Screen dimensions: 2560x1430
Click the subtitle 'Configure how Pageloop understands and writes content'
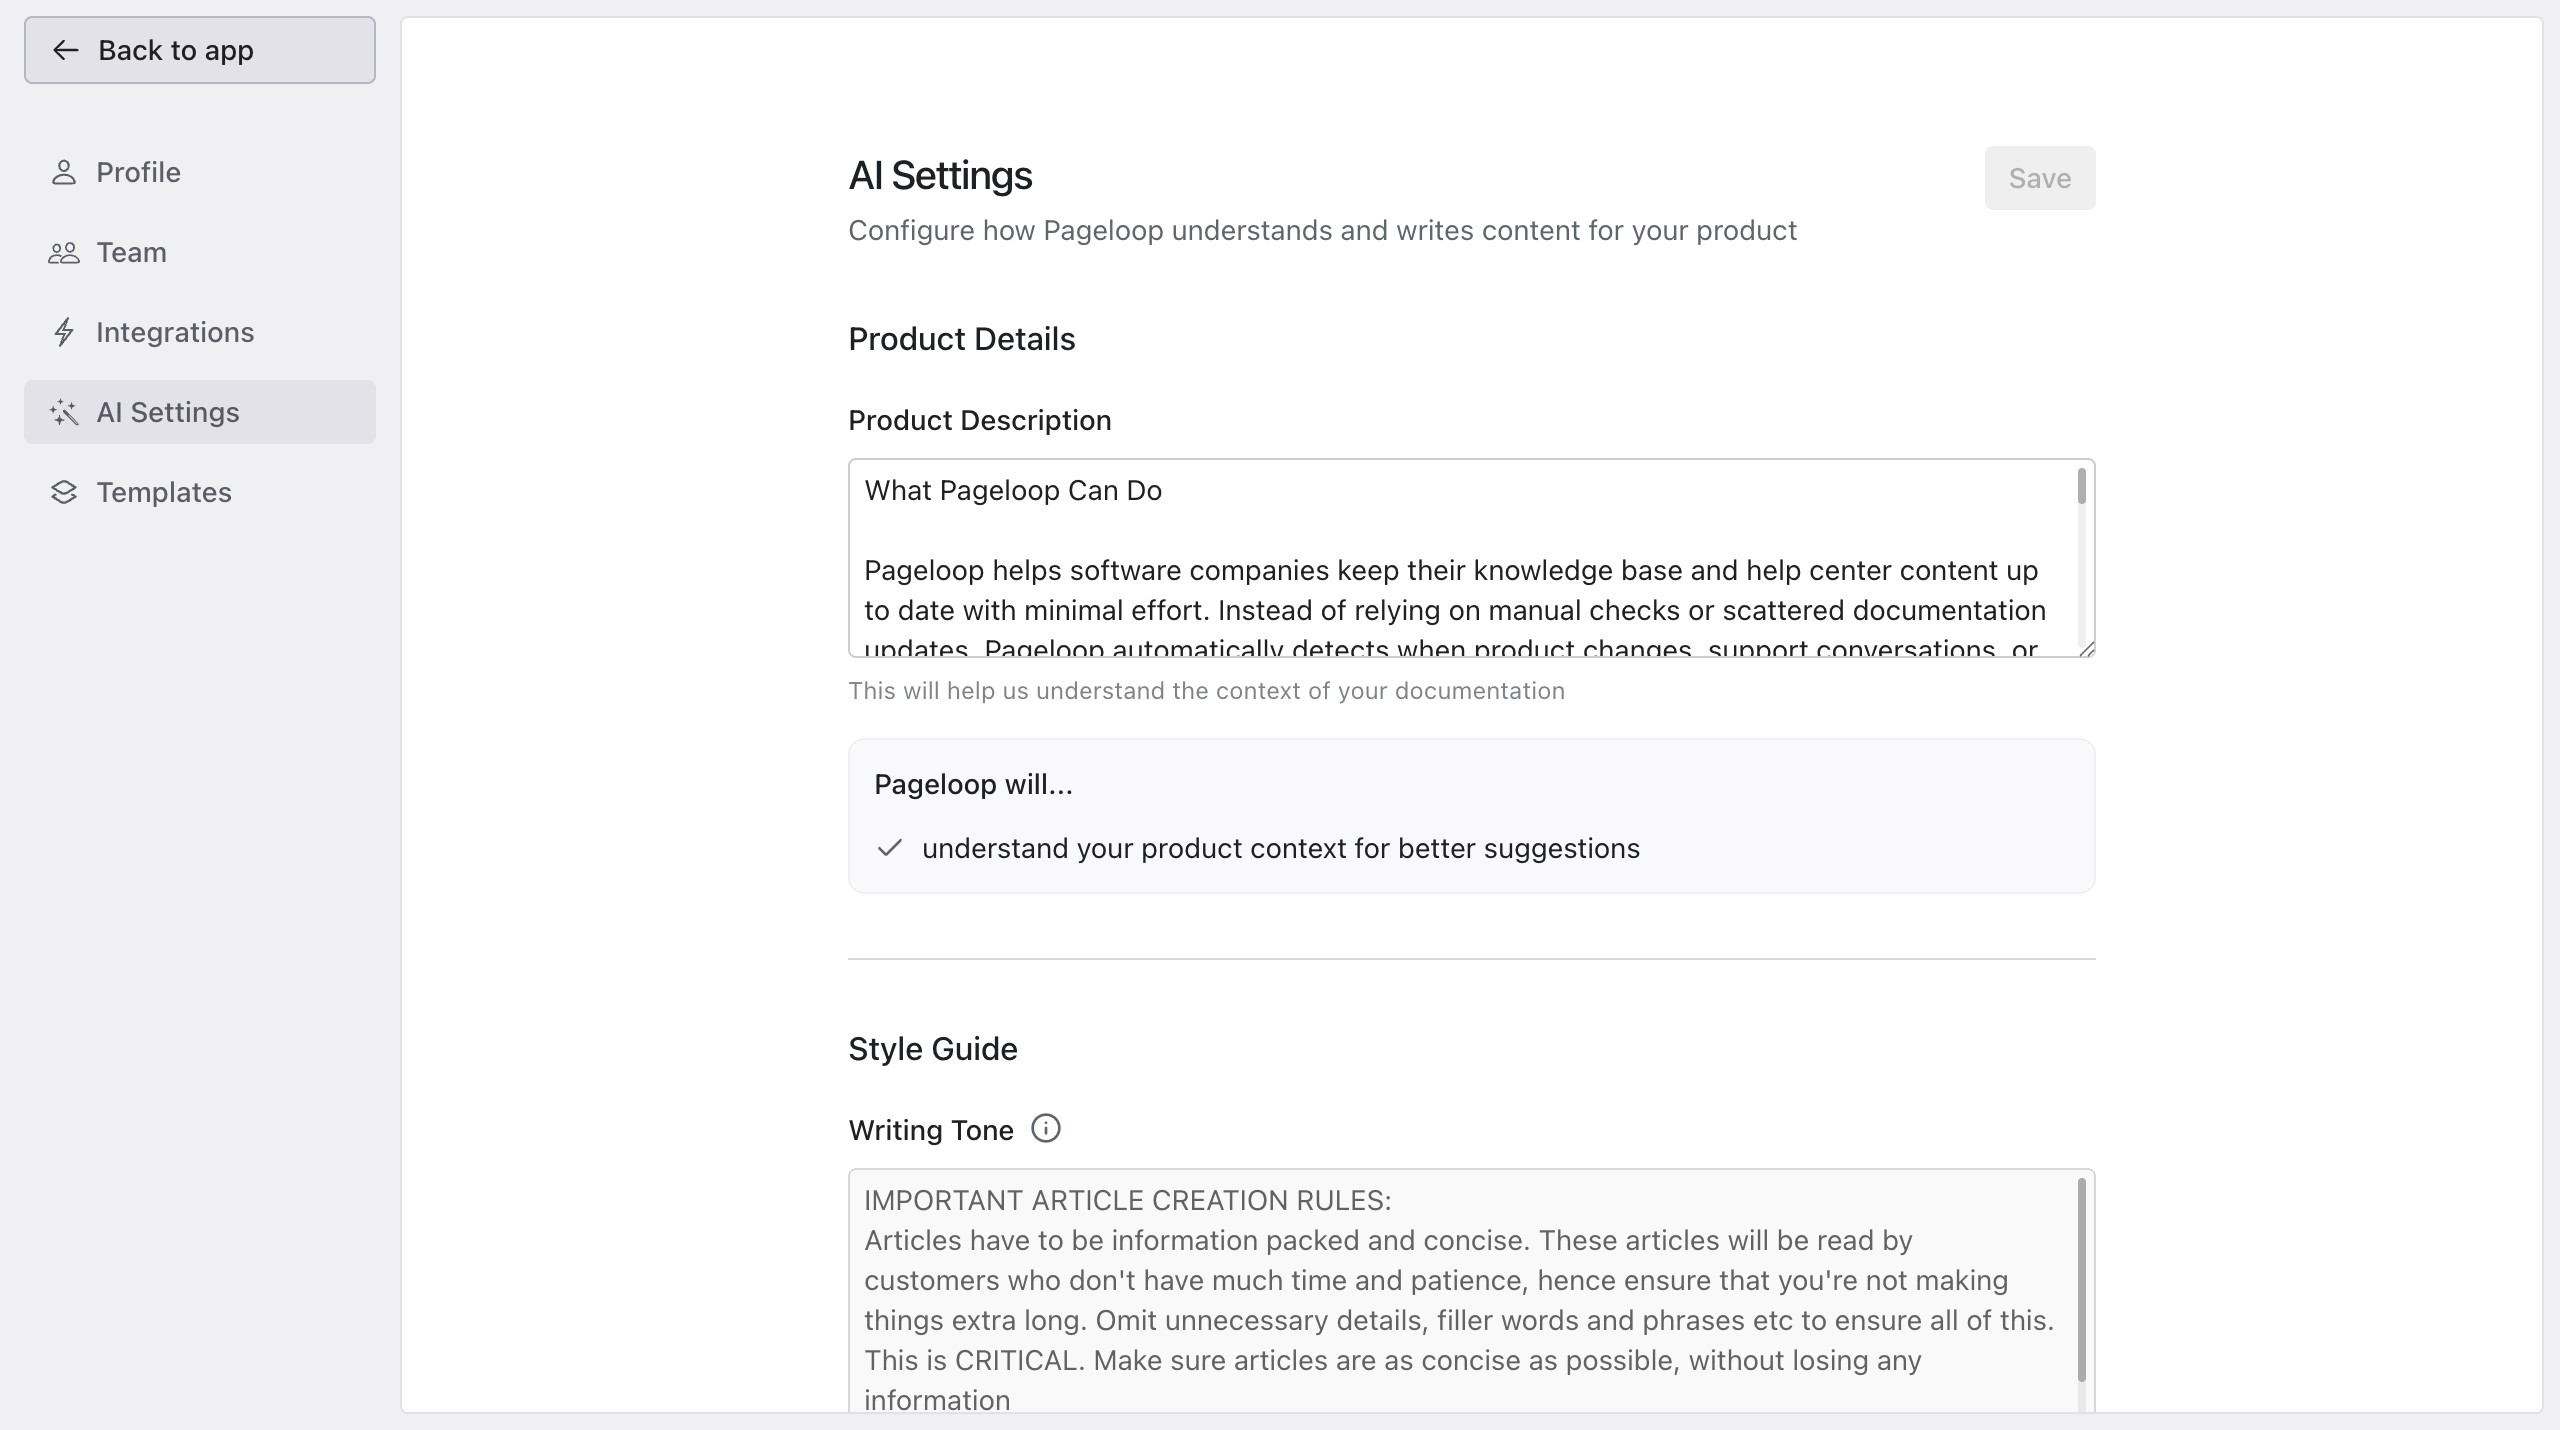pyautogui.click(x=1322, y=231)
